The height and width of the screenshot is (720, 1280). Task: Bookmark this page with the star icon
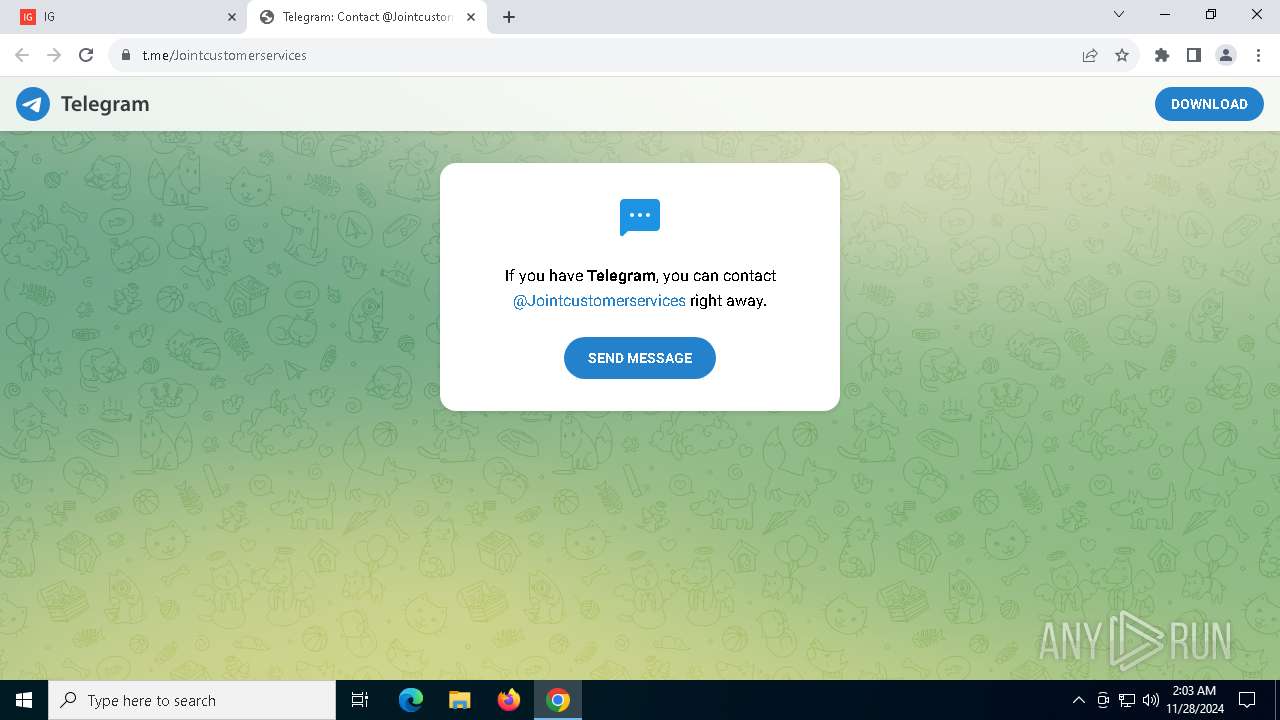click(1122, 55)
